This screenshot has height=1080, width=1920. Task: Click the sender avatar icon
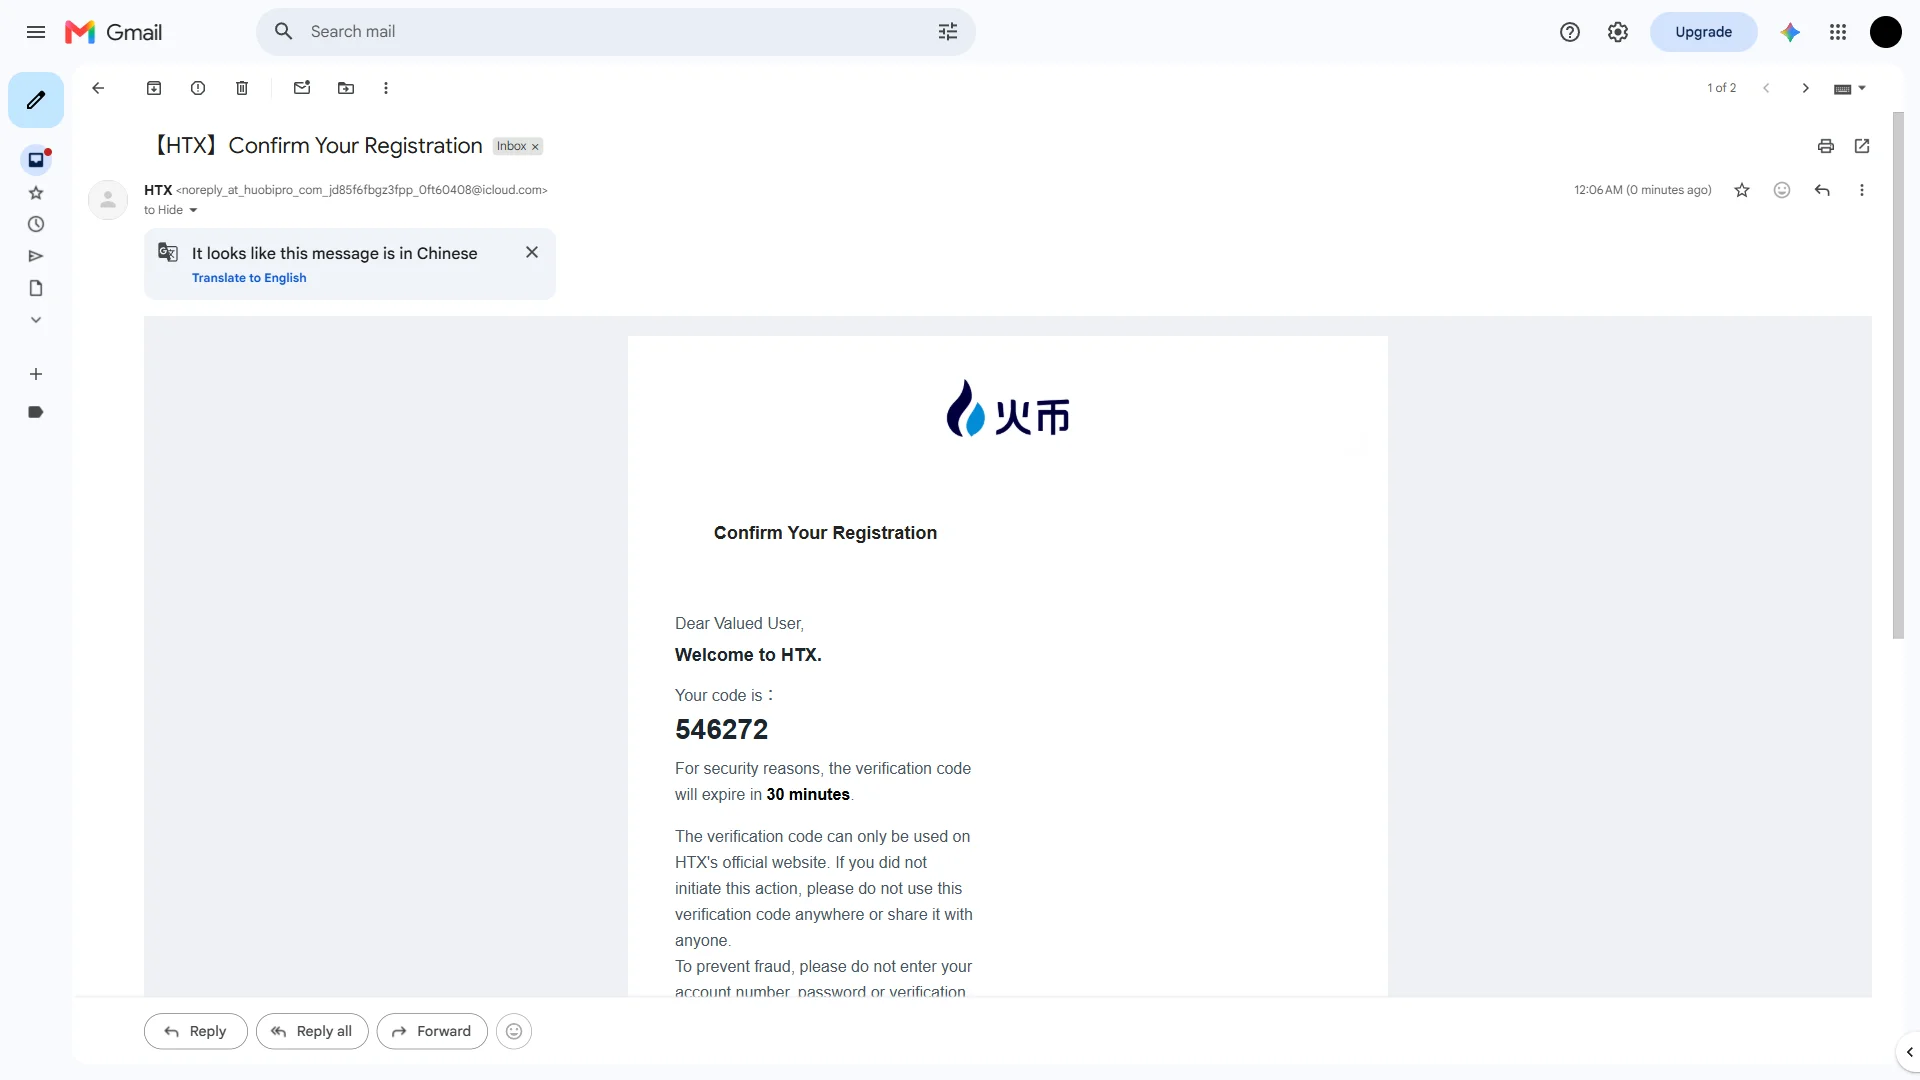click(108, 200)
